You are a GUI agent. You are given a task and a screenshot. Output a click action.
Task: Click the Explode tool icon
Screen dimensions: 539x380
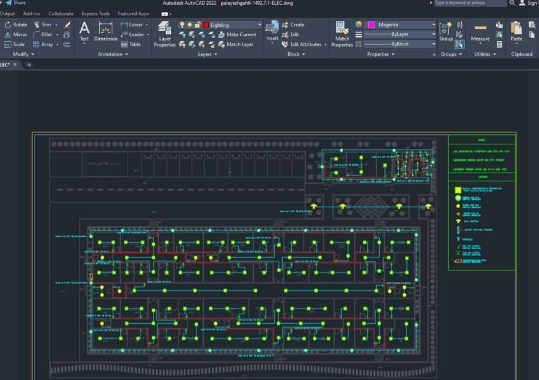coord(67,34)
